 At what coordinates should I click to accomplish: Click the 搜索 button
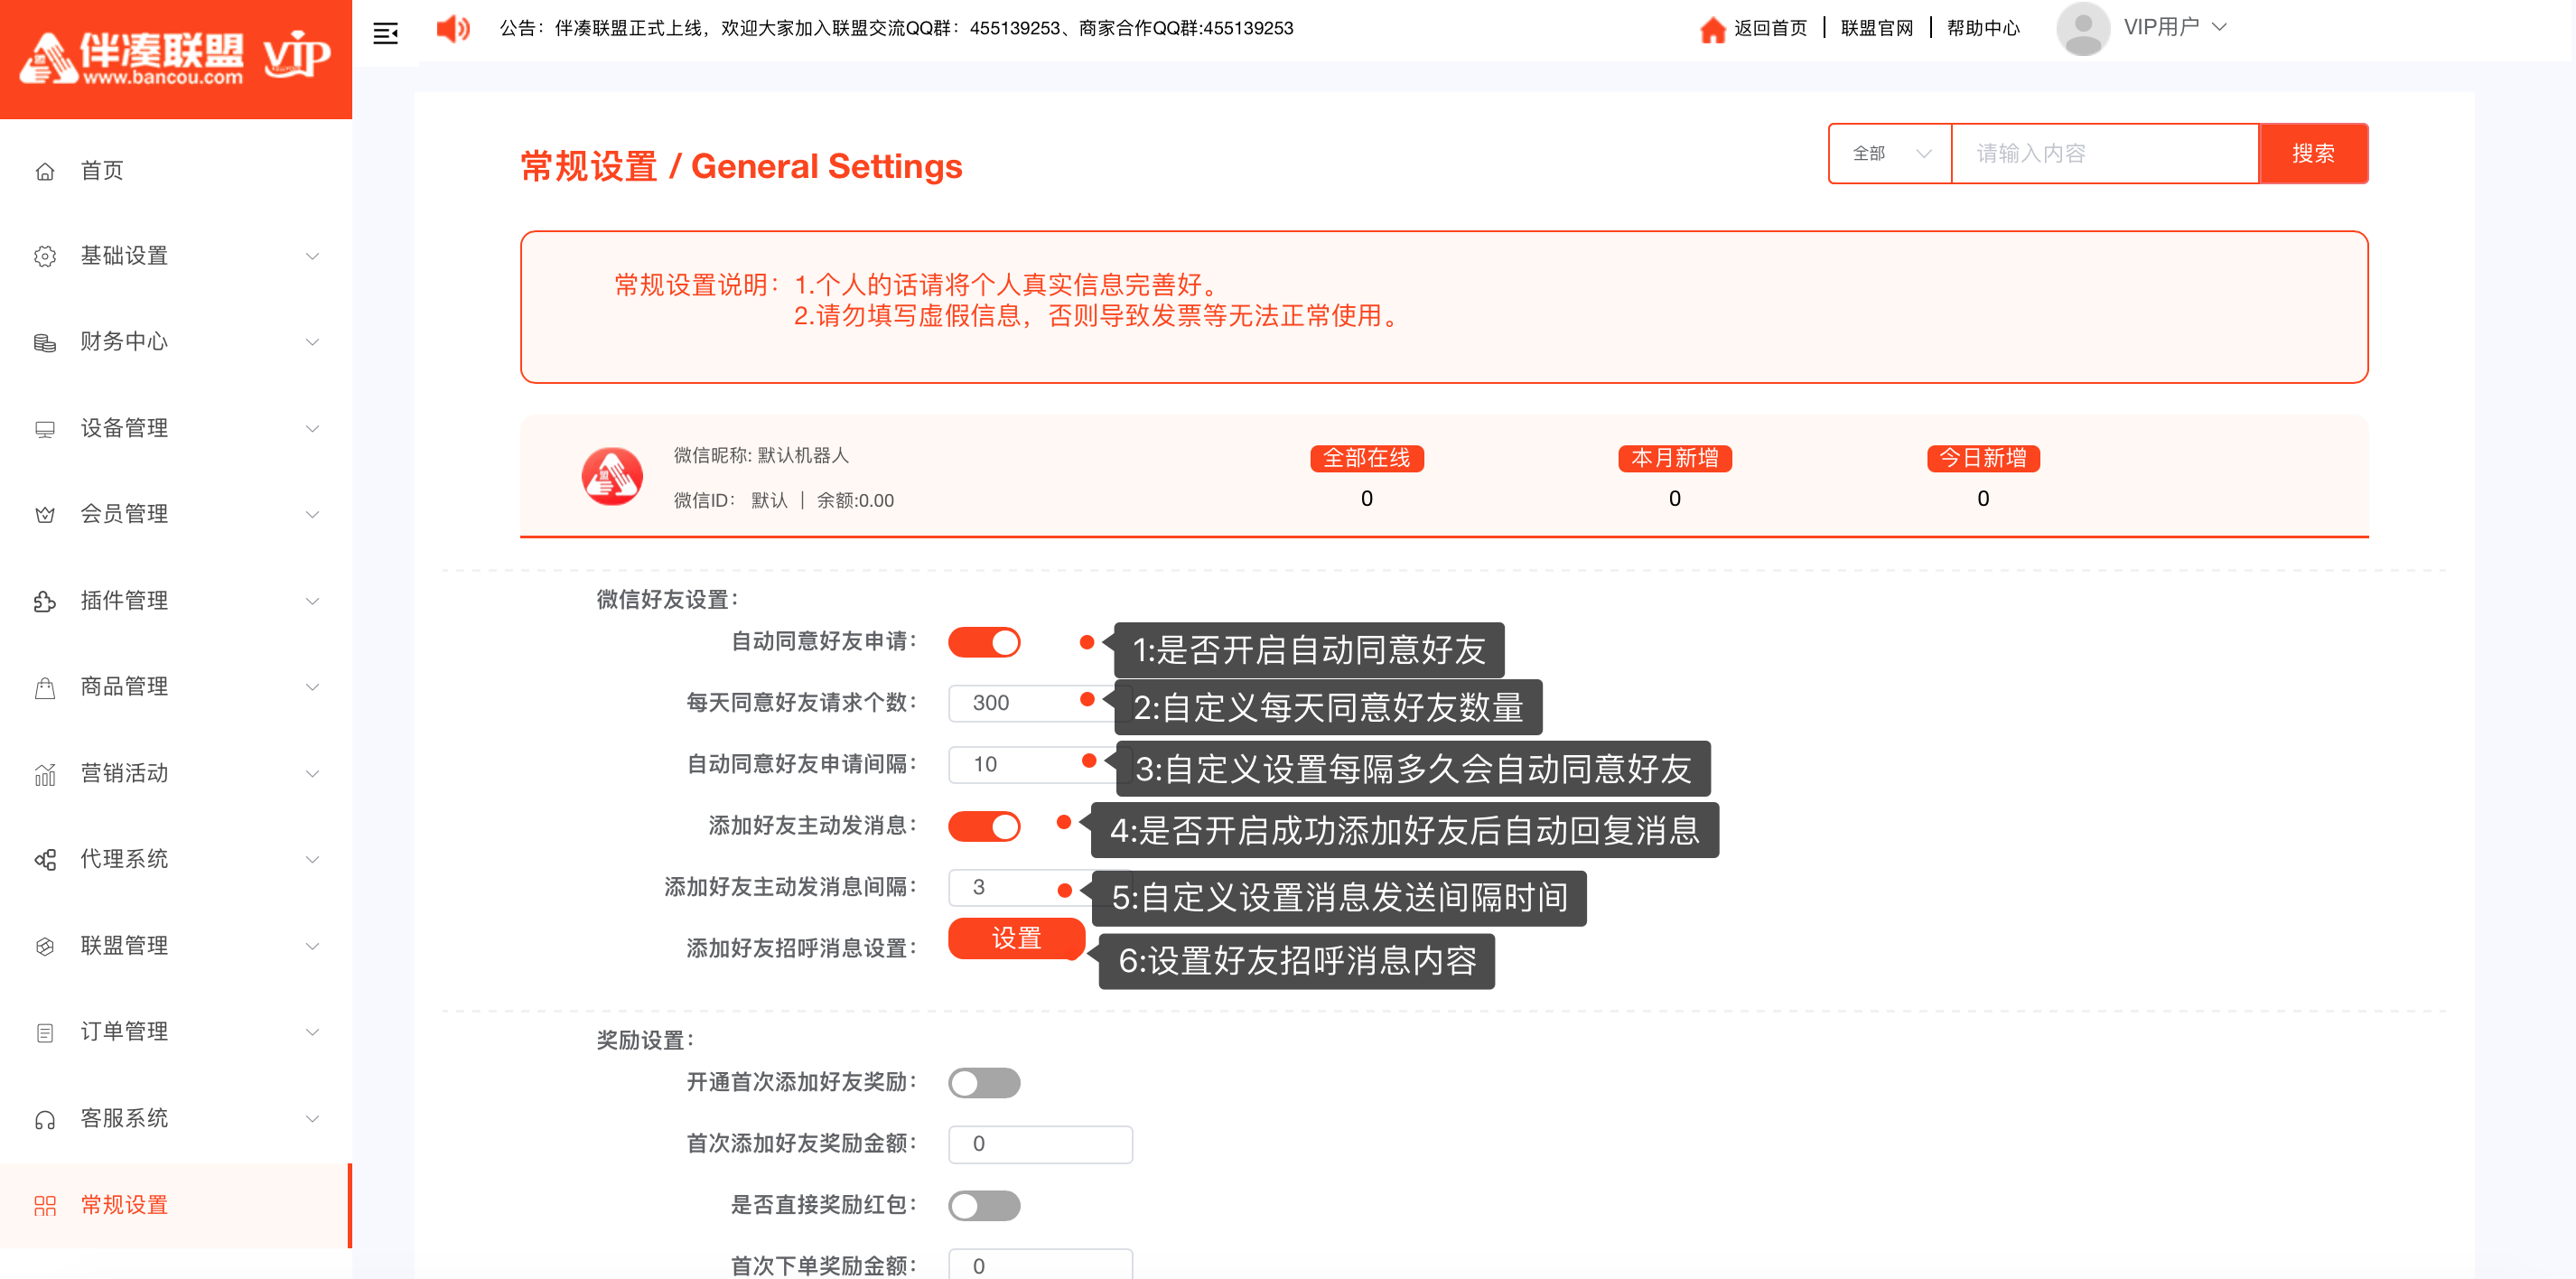(2313, 153)
